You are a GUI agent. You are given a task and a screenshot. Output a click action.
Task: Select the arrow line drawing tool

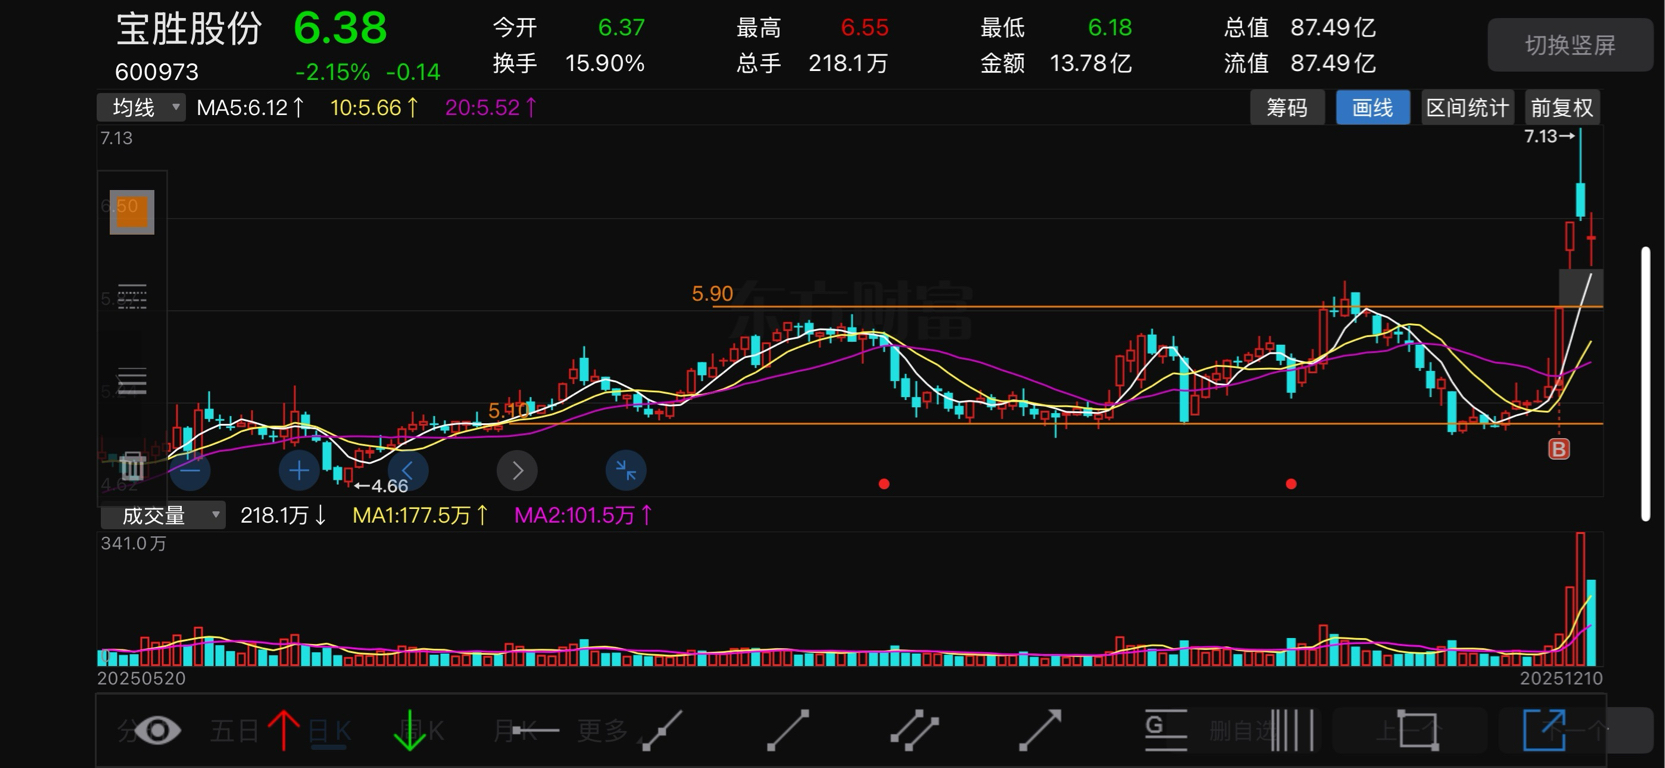[1040, 730]
